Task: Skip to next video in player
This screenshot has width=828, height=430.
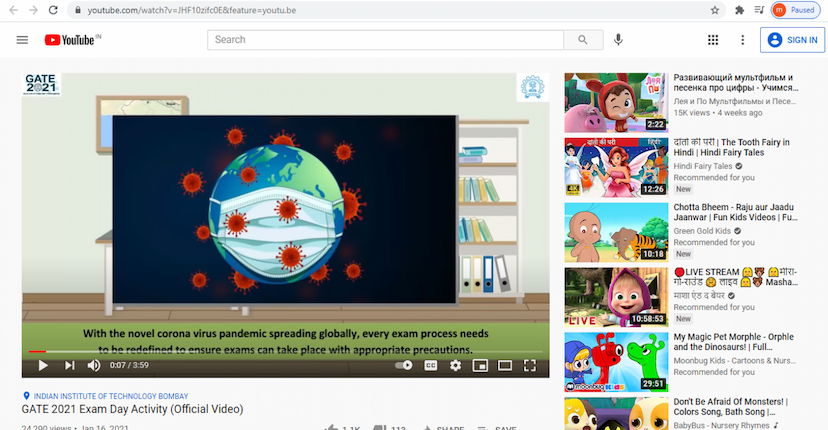Action: pos(69,366)
